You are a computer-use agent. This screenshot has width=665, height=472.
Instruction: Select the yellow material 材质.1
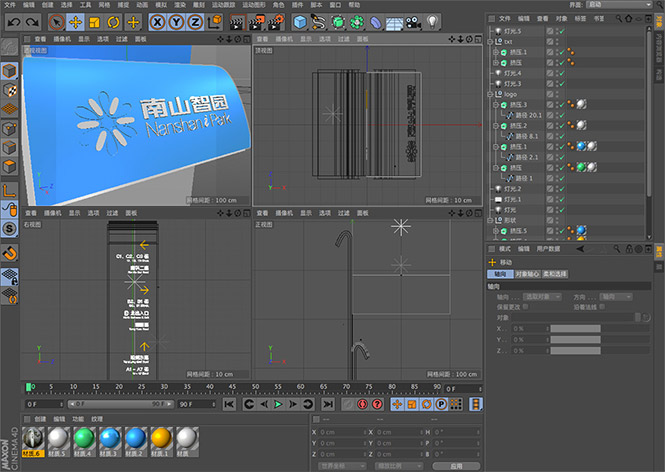tap(161, 442)
